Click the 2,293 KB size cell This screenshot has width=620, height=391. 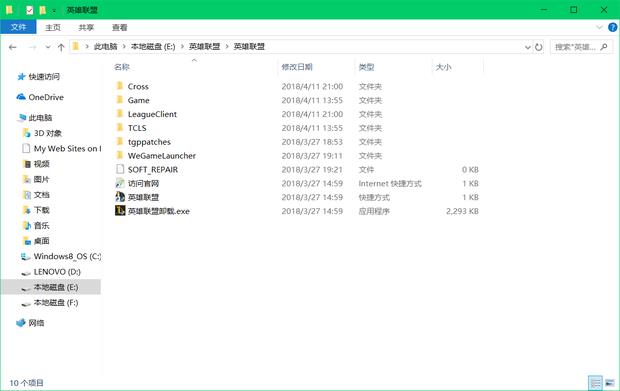(x=462, y=211)
